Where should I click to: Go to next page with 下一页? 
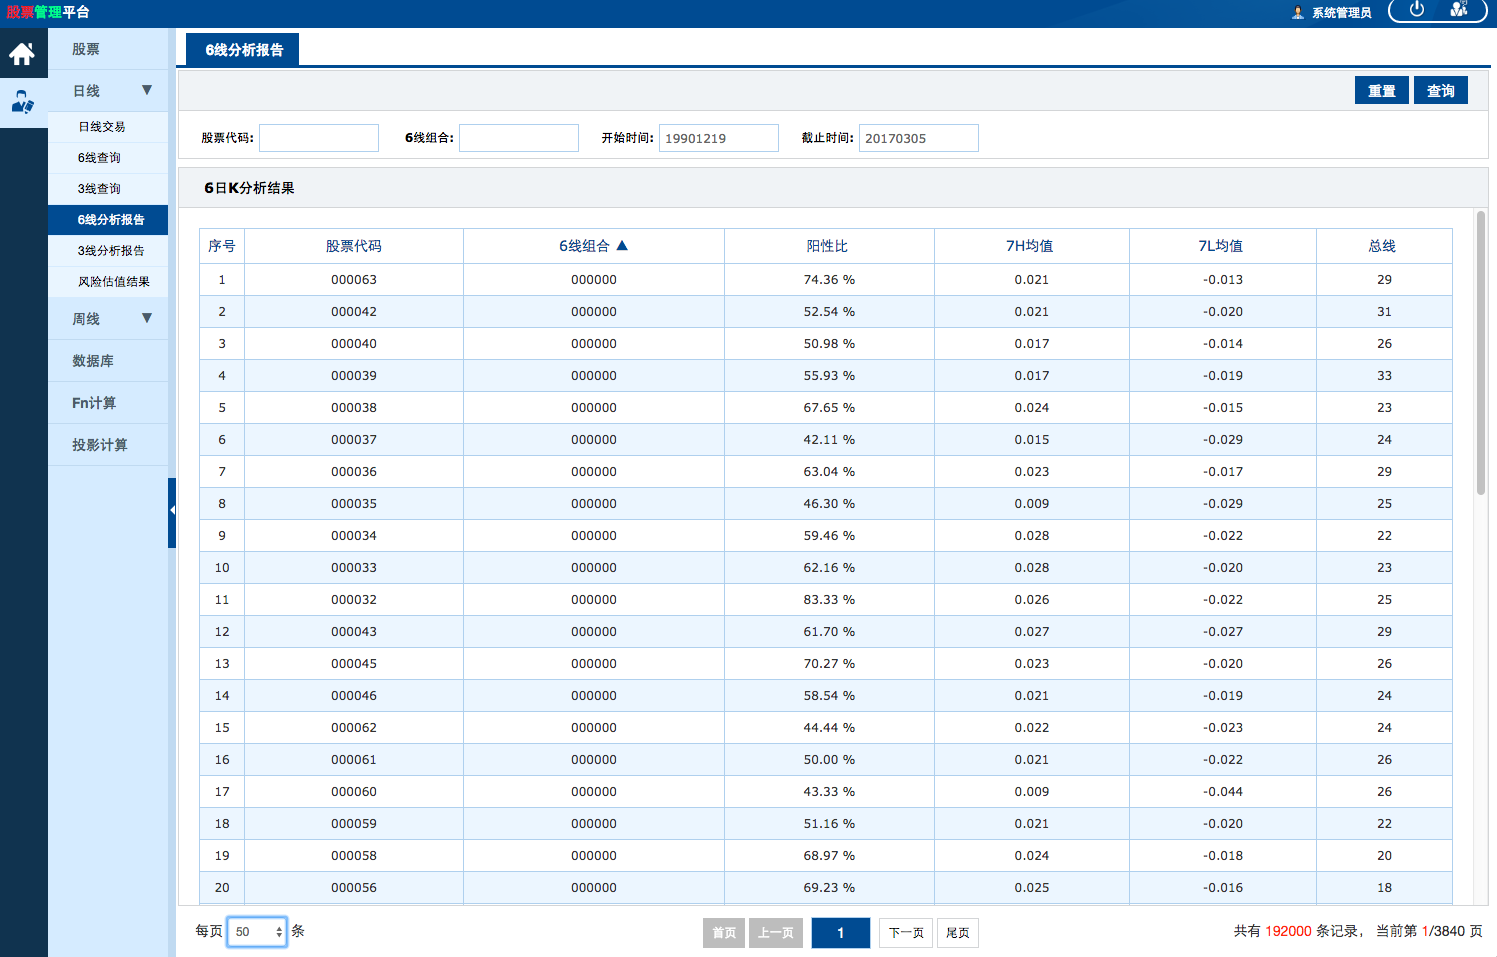(x=906, y=933)
